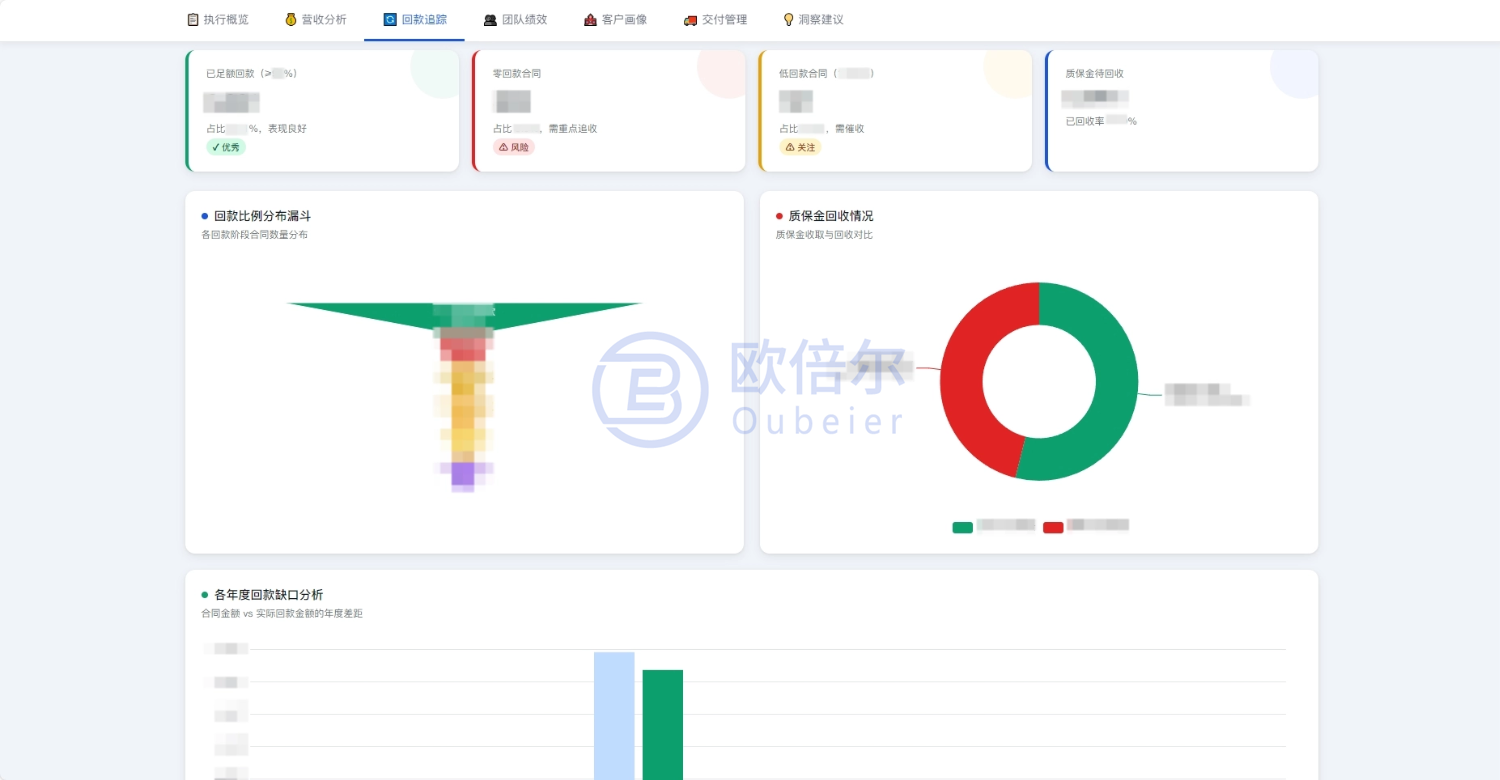1500x780 pixels.
Task: Click the purple bottom segment of the funnel
Action: [462, 474]
